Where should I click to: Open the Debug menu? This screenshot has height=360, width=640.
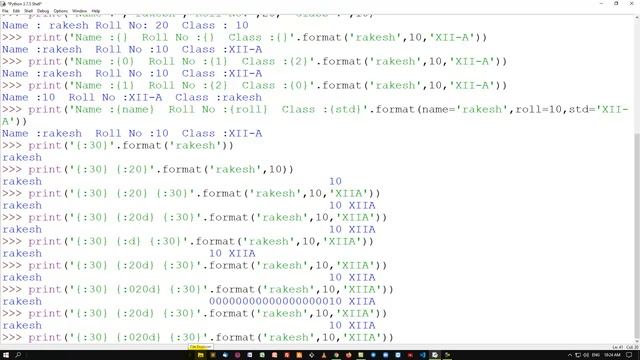click(43, 11)
